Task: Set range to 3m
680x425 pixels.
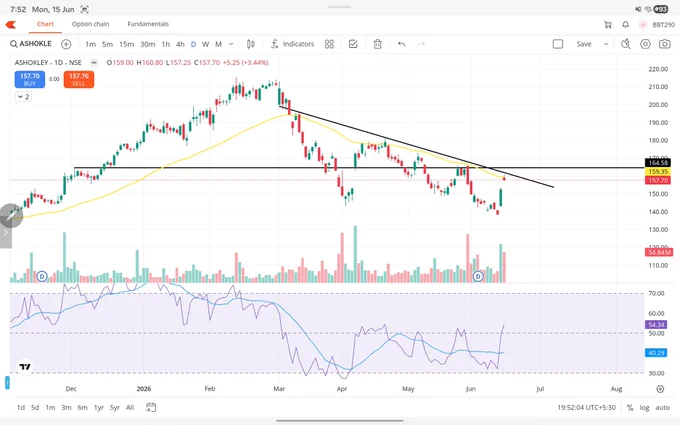Action: [x=66, y=408]
